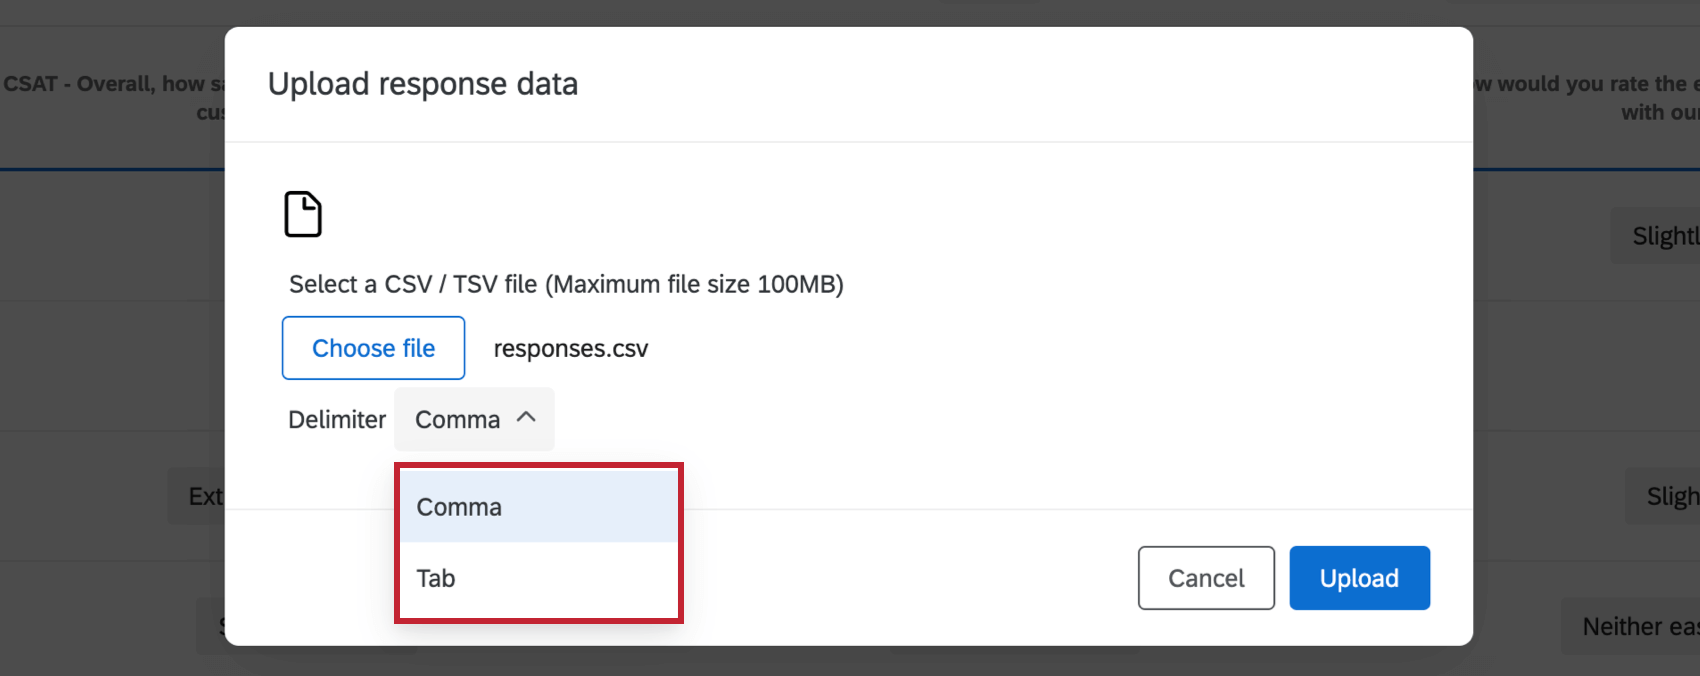
Task: Click the Select a CSV / TSV file text
Action: click(566, 284)
